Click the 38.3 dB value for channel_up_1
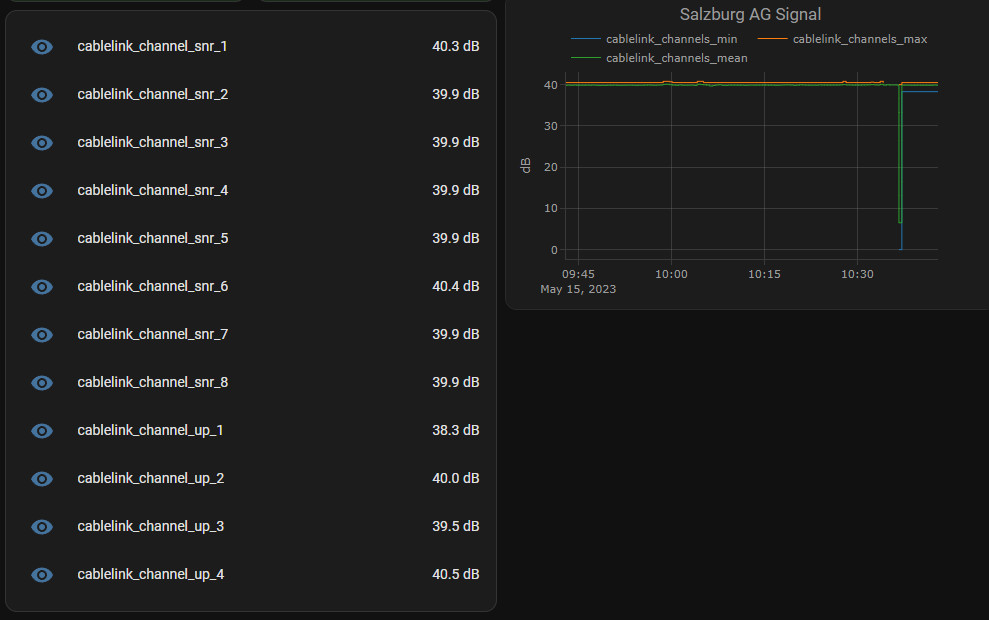989x620 pixels. pyautogui.click(x=455, y=431)
